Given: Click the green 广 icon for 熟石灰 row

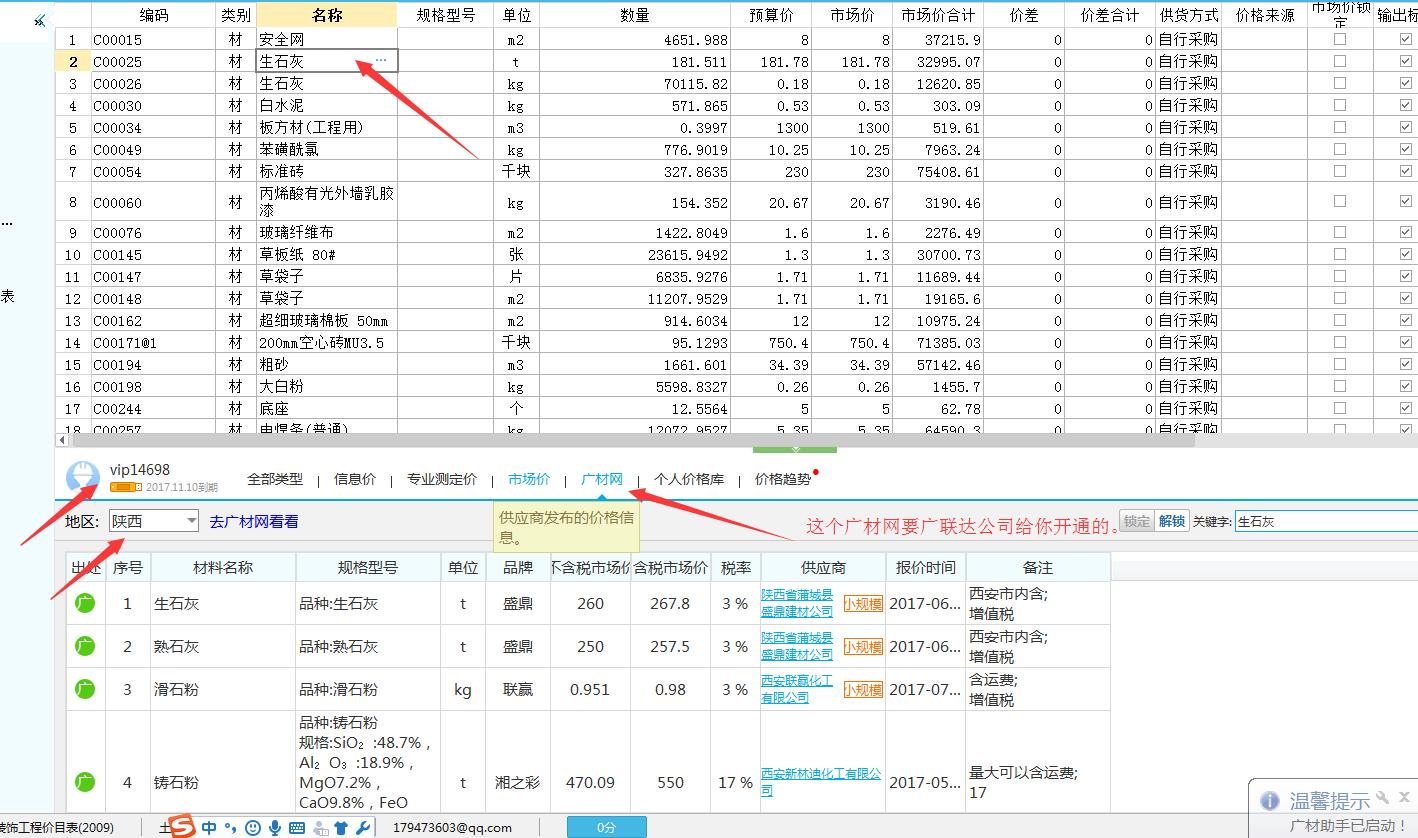Looking at the screenshot, I should click(85, 646).
